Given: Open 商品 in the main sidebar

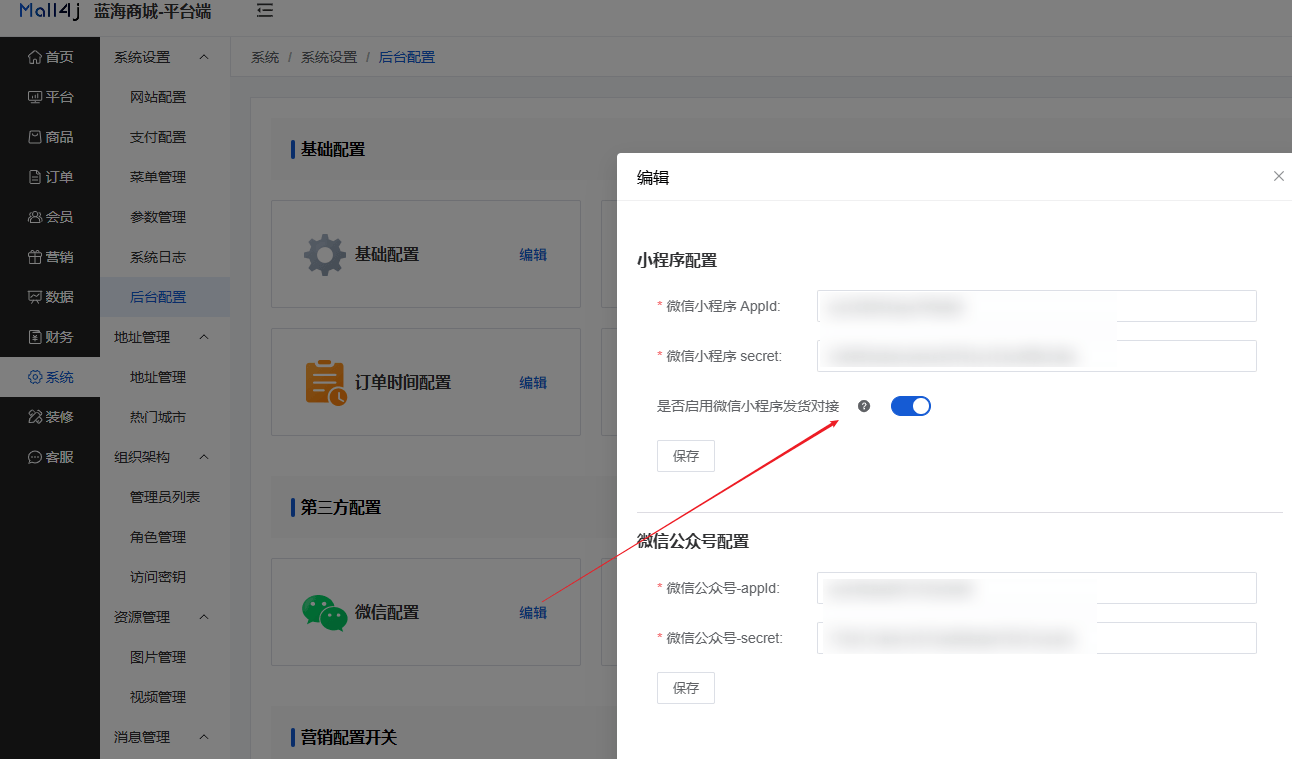Looking at the screenshot, I should coord(50,137).
